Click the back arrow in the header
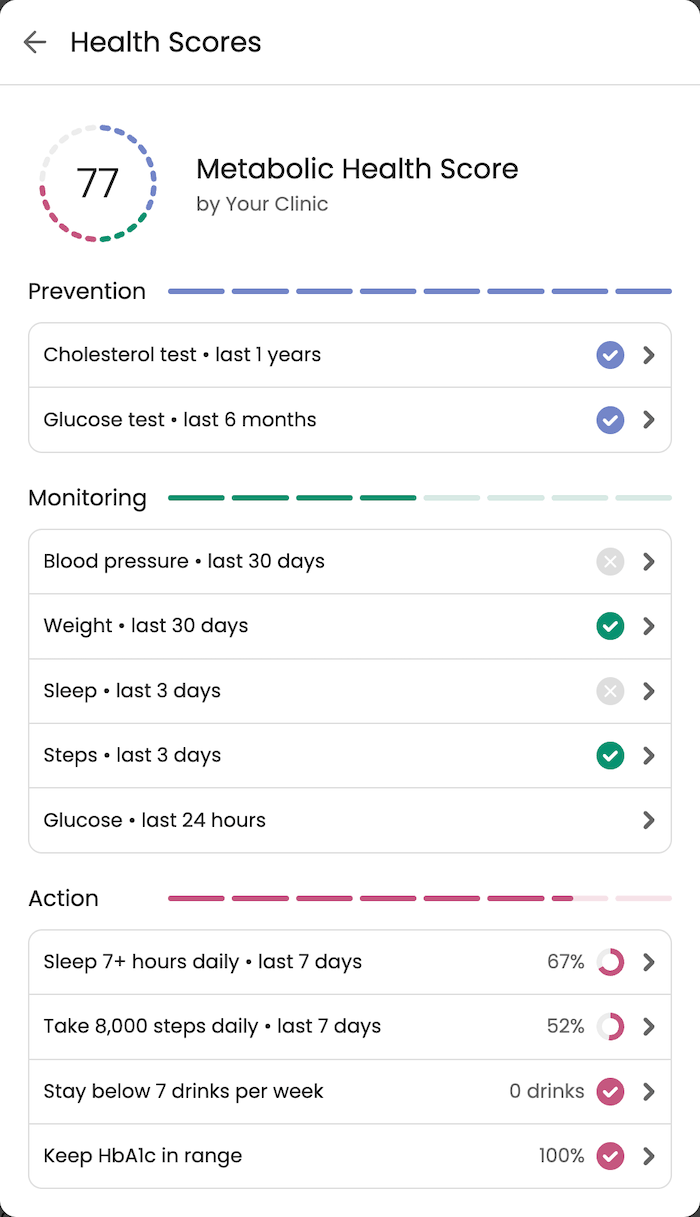The image size is (700, 1217). pos(35,42)
